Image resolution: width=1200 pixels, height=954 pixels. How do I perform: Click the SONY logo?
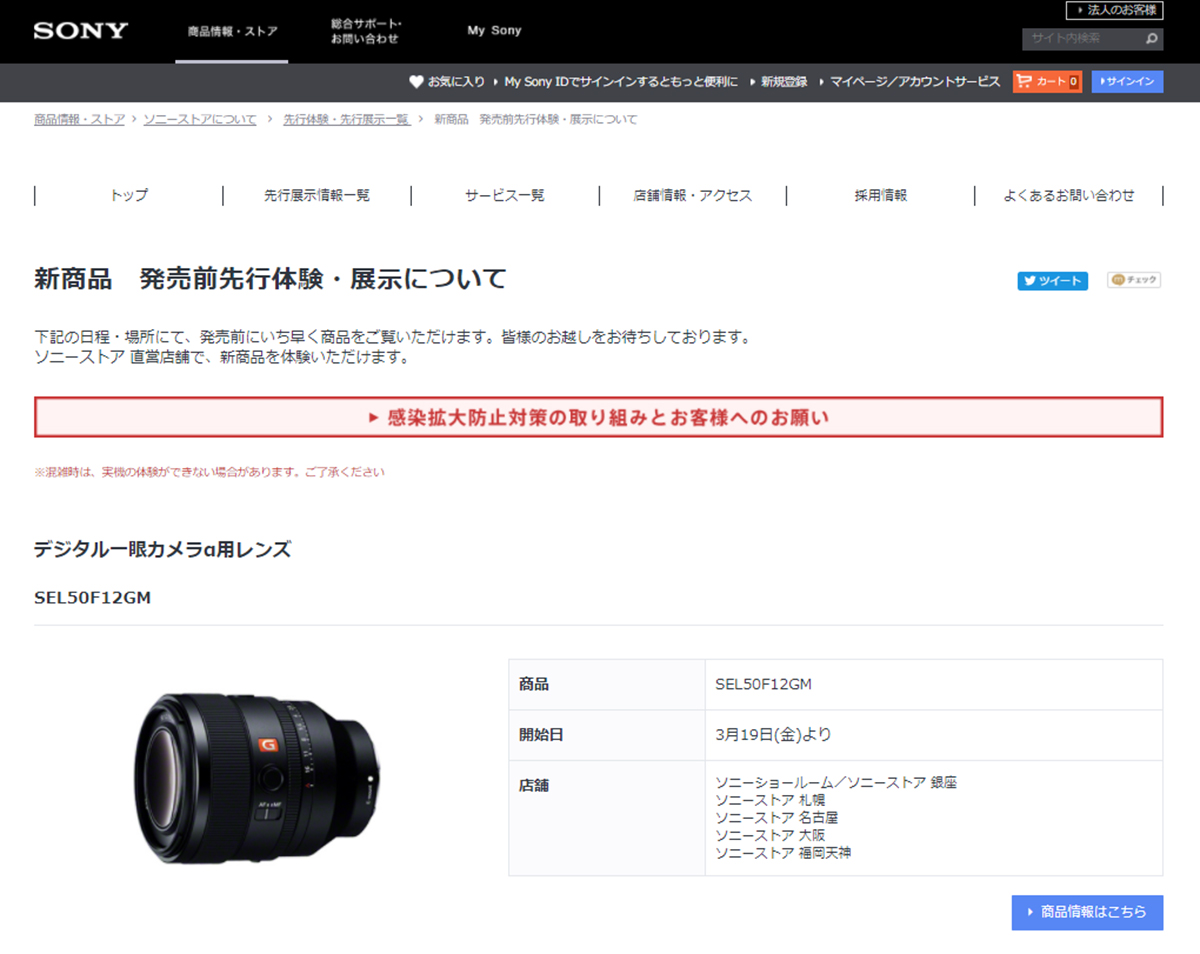coord(81,31)
